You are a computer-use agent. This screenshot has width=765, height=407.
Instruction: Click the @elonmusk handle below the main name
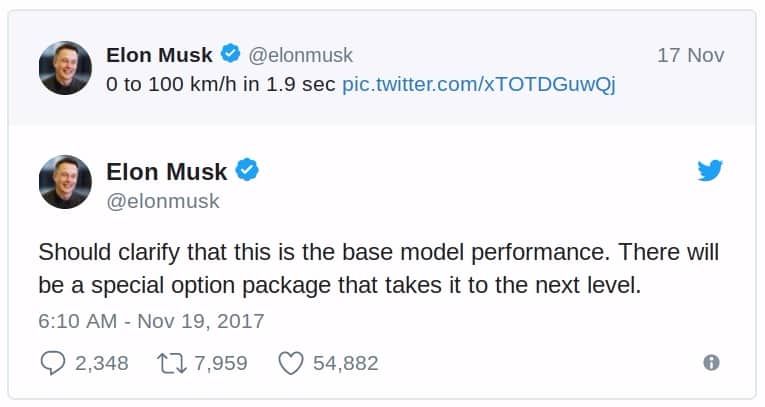coord(162,201)
